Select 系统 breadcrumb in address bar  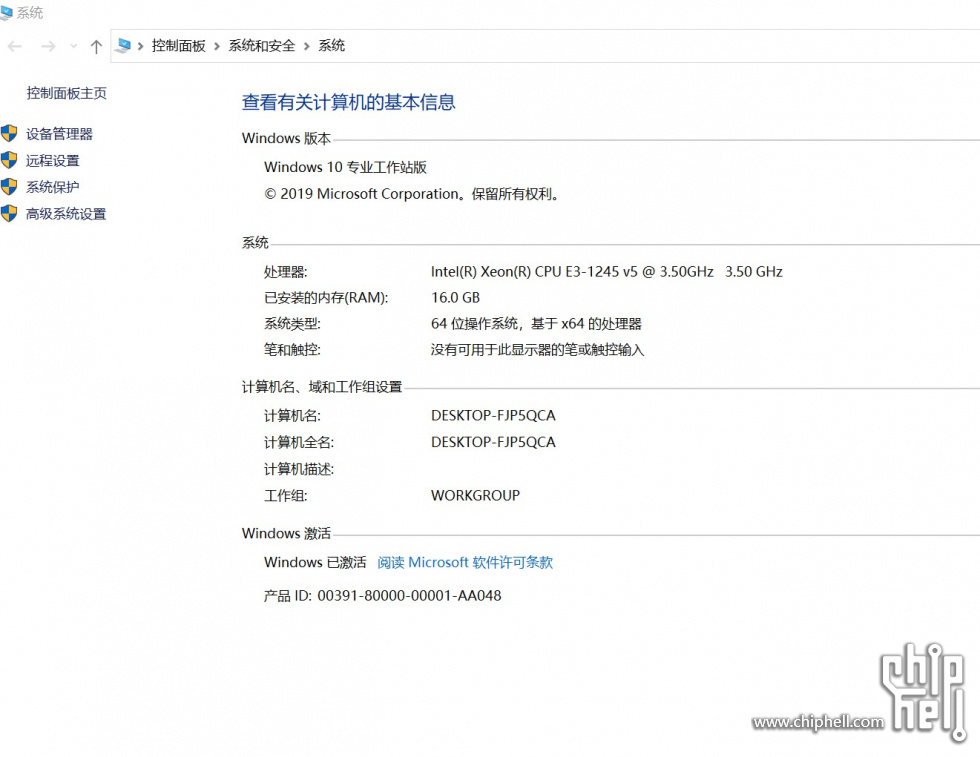[x=332, y=46]
